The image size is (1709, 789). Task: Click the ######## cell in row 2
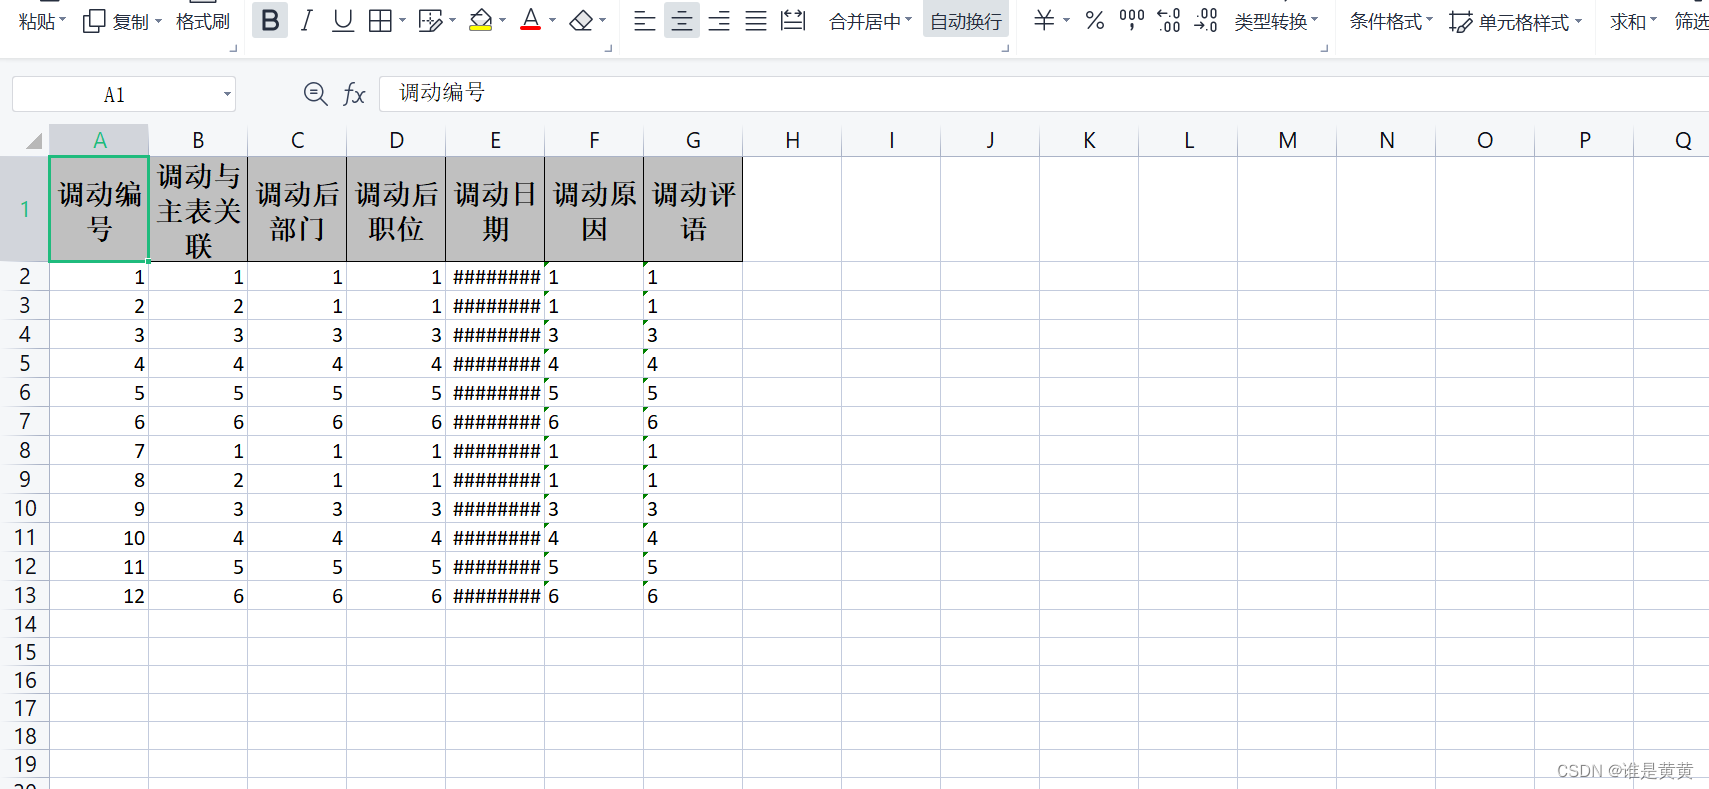(495, 277)
